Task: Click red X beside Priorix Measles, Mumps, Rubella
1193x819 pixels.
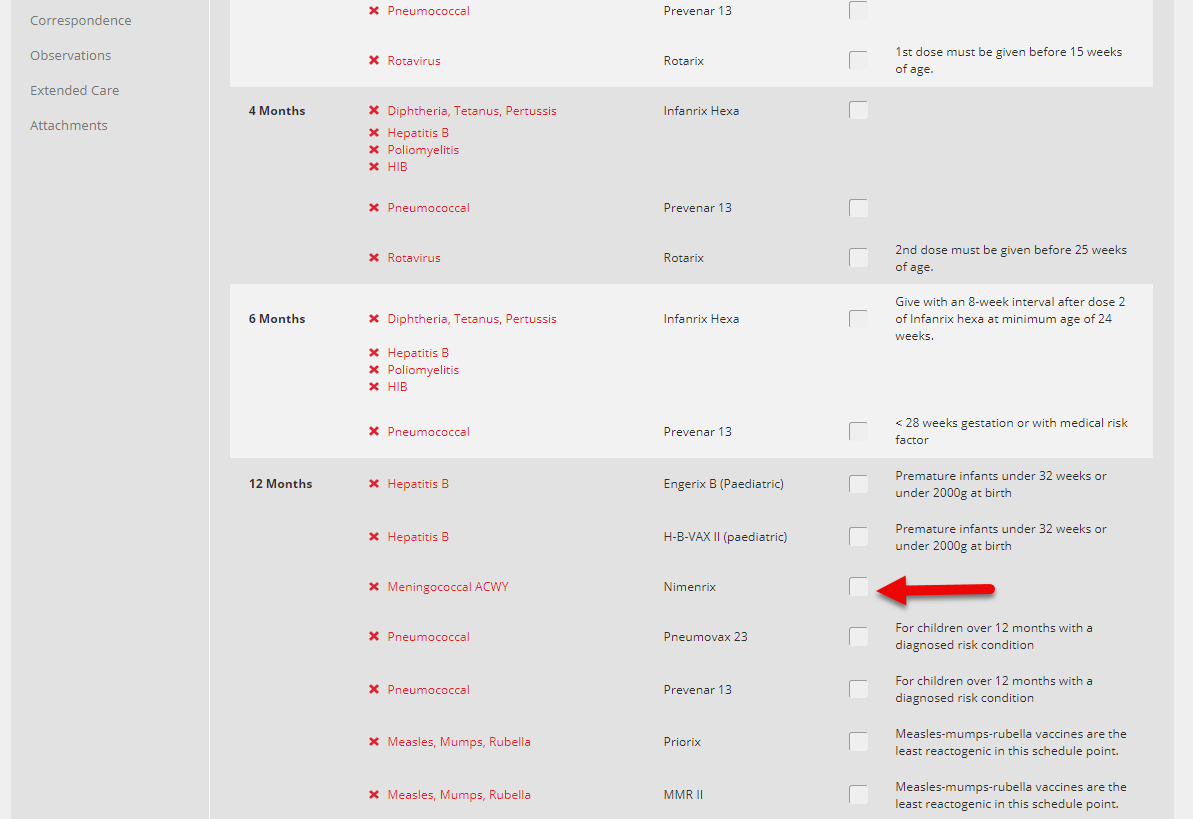Action: [374, 742]
